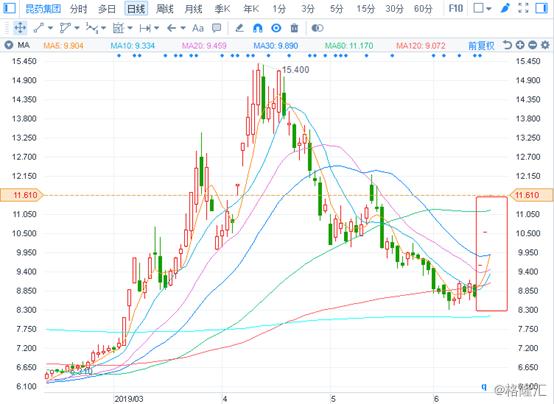Viewport: 554px width, 404px height.
Task: Toggle the right sidebar panel icon
Action: (541, 8)
